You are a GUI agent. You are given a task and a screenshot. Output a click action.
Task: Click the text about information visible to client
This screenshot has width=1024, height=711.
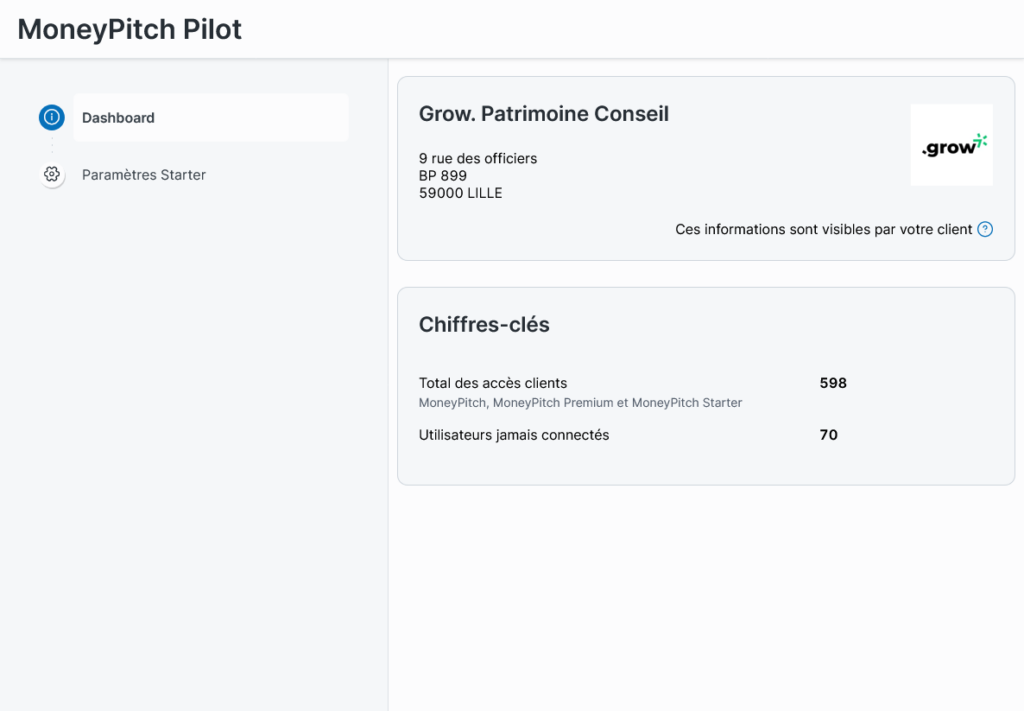(x=823, y=229)
